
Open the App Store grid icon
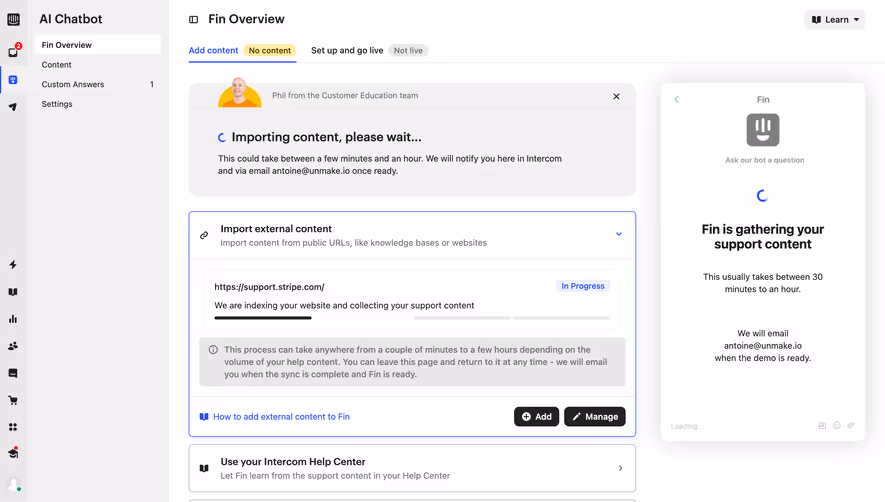pos(13,427)
